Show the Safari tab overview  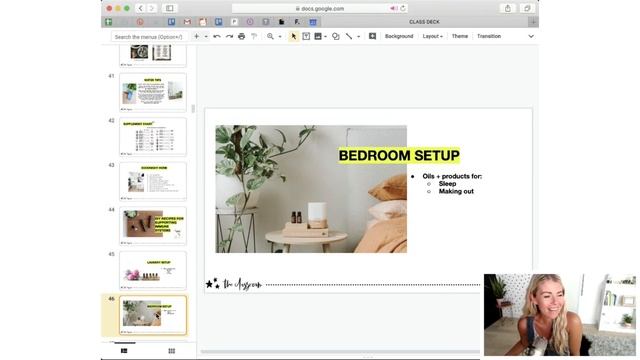[527, 8]
